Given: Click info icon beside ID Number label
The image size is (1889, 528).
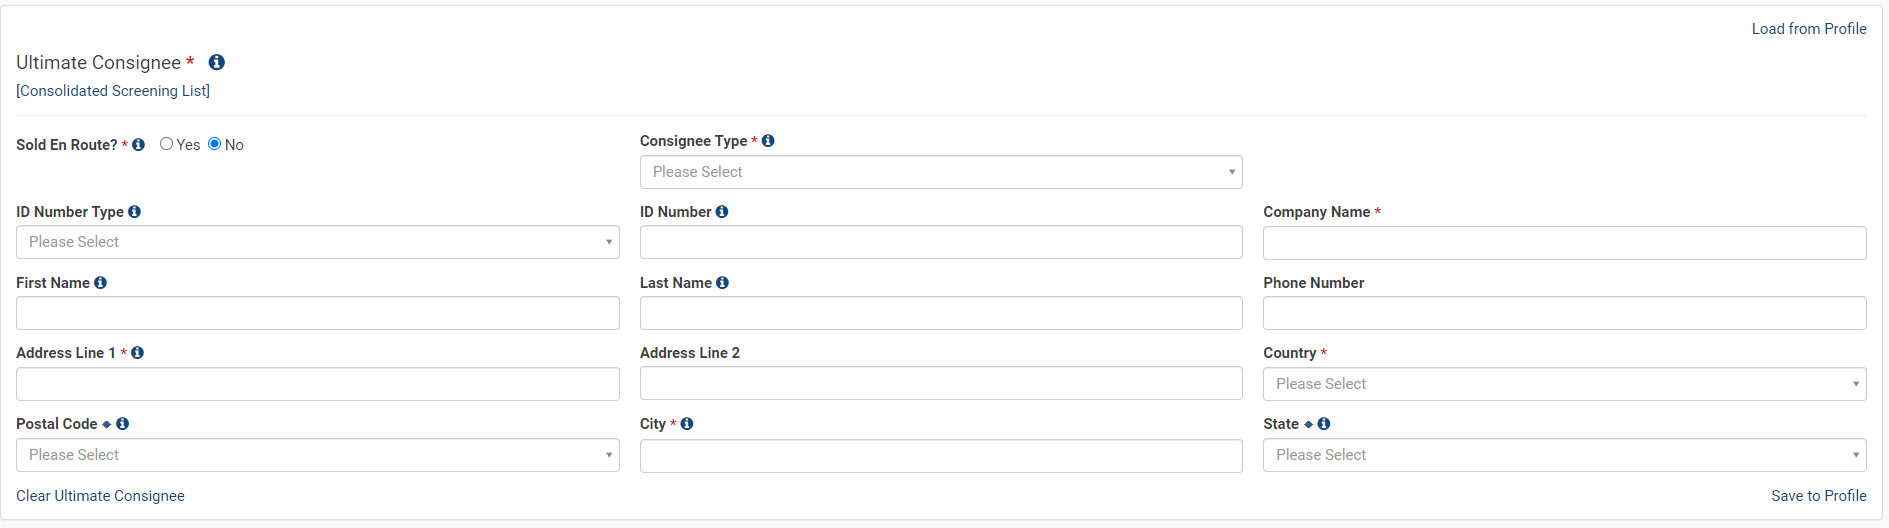Looking at the screenshot, I should point(722,212).
